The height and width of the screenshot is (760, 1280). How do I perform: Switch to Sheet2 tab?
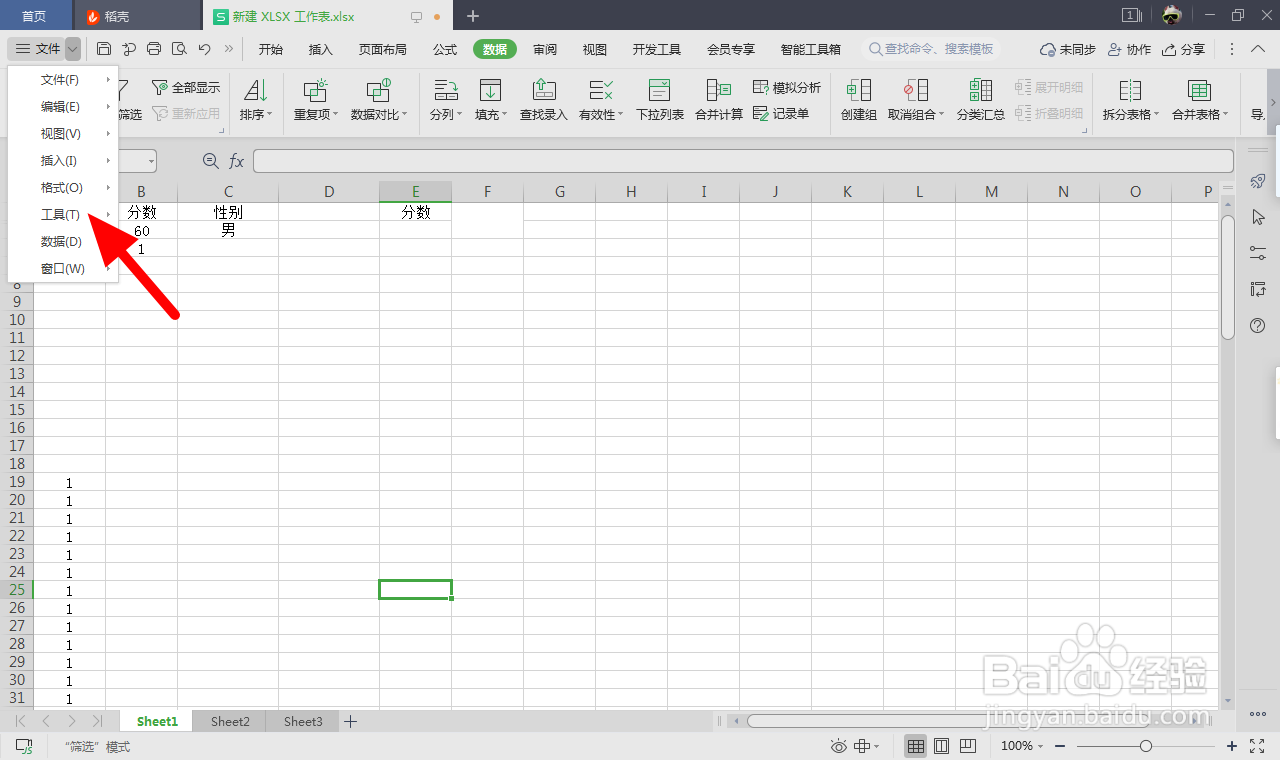click(230, 721)
